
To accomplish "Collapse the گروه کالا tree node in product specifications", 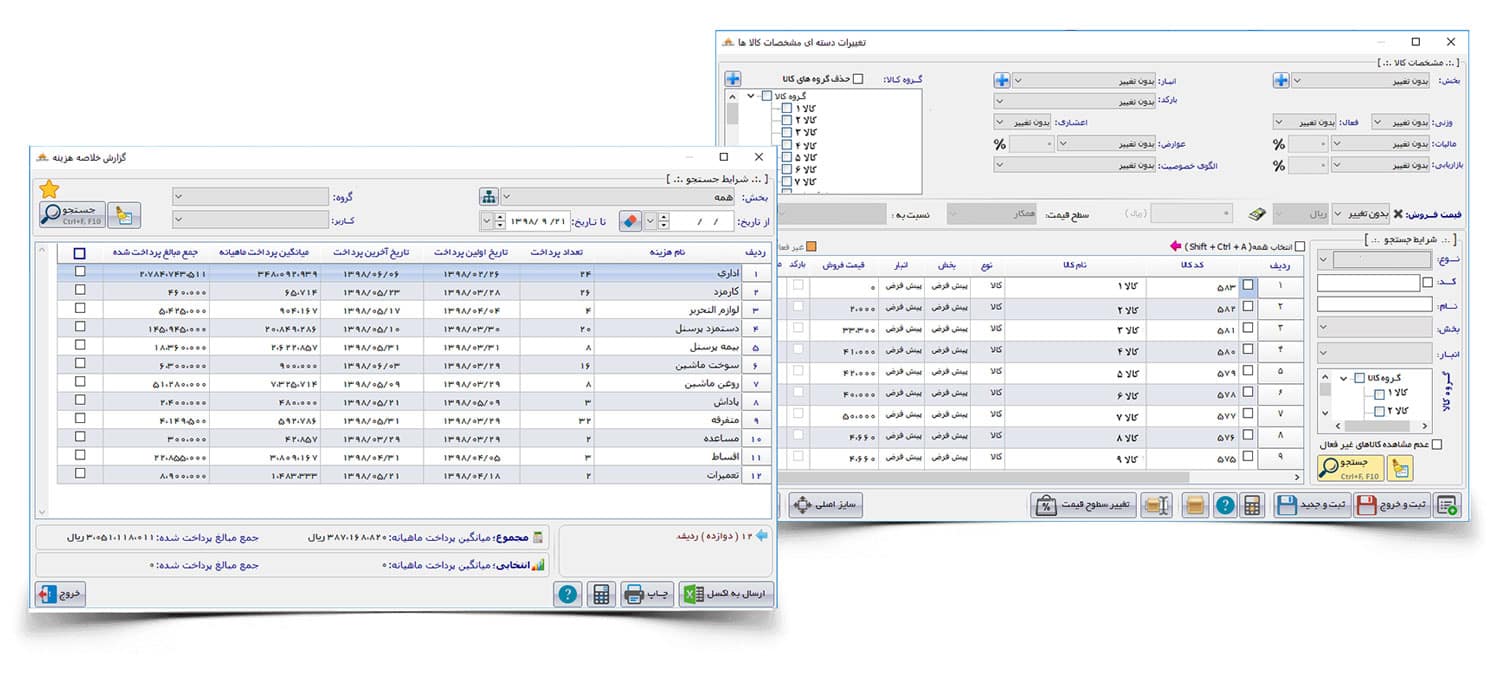I will 750,96.
